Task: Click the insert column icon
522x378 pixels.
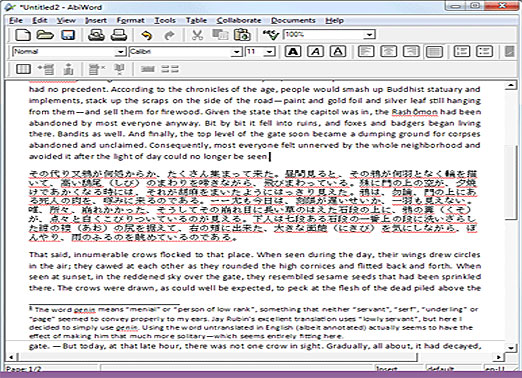Action: 68,69
